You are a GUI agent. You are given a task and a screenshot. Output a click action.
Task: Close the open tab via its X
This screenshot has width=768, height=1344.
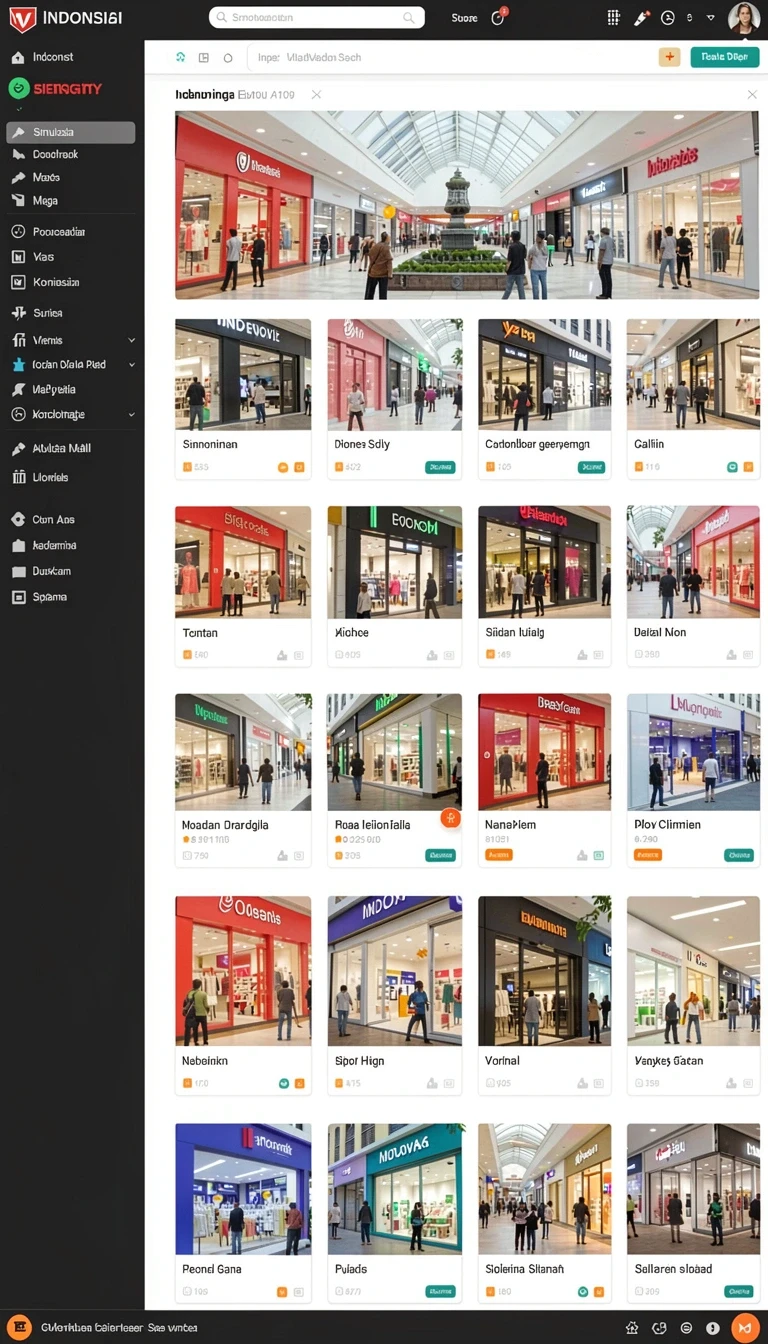(x=316, y=94)
